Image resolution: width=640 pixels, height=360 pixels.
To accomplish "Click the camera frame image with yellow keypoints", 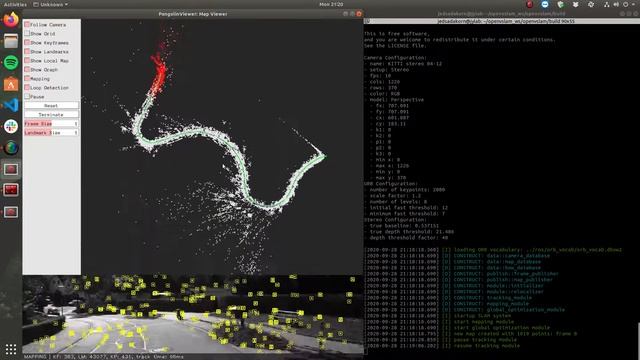I will pos(193,314).
